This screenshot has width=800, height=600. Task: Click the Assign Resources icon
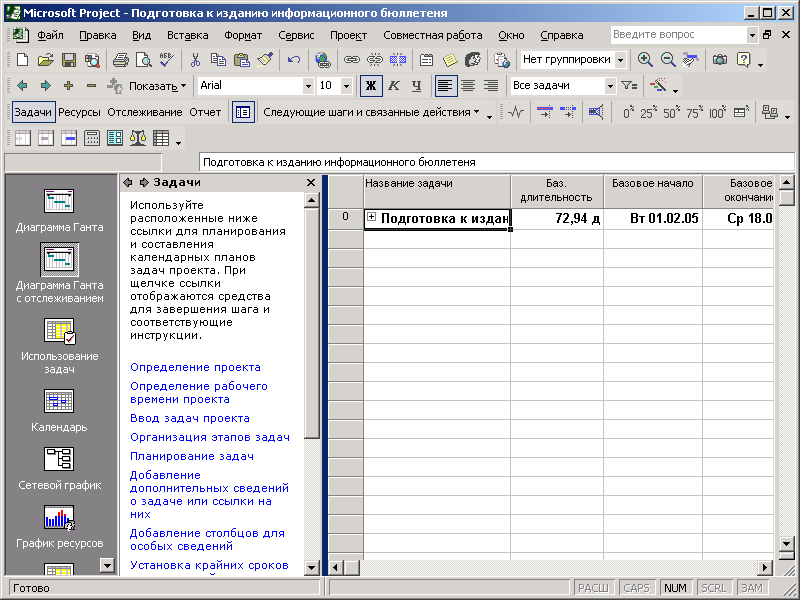tap(473, 60)
